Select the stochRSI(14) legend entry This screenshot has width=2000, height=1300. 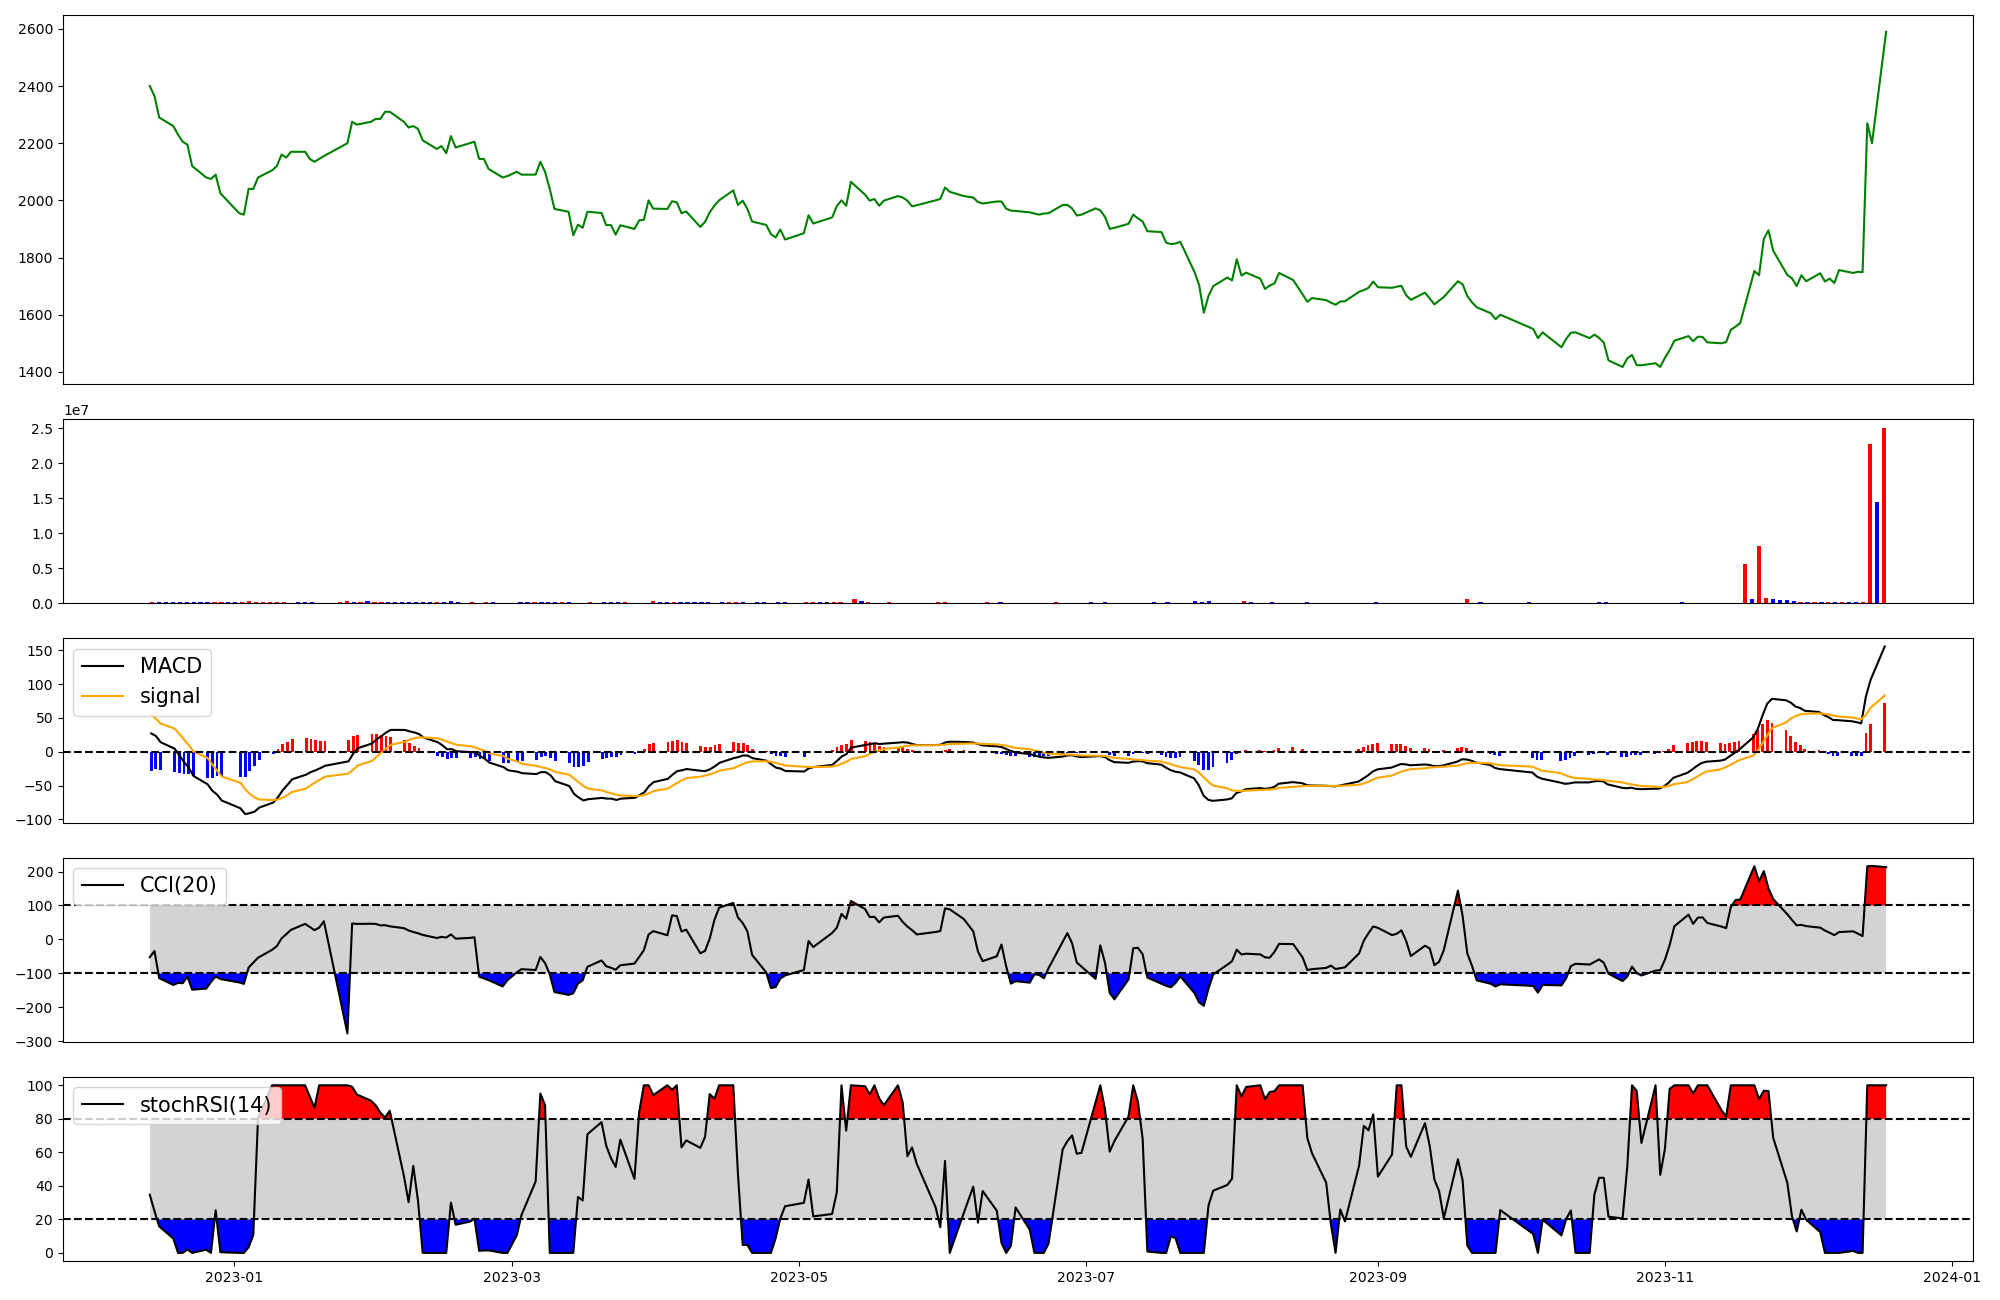205,1105
